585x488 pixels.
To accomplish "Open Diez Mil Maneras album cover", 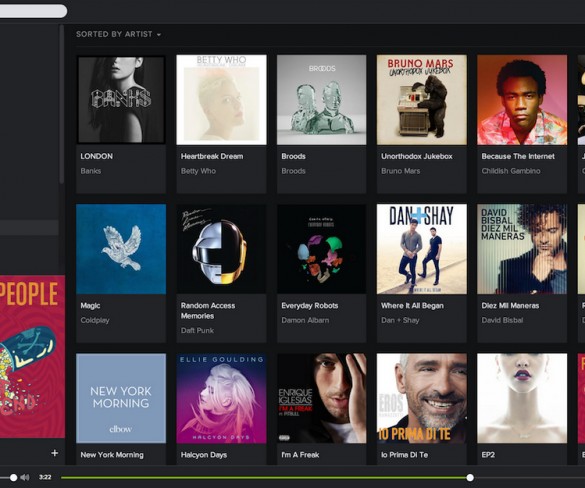I will pyautogui.click(x=522, y=249).
